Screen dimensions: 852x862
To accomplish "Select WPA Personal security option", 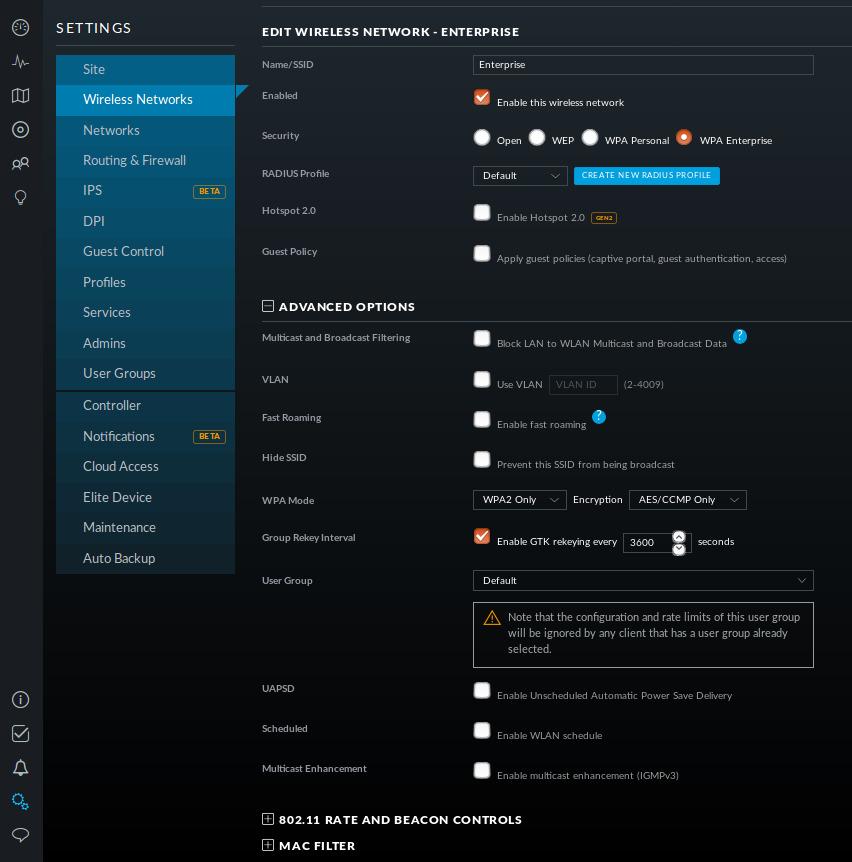I will pos(590,137).
